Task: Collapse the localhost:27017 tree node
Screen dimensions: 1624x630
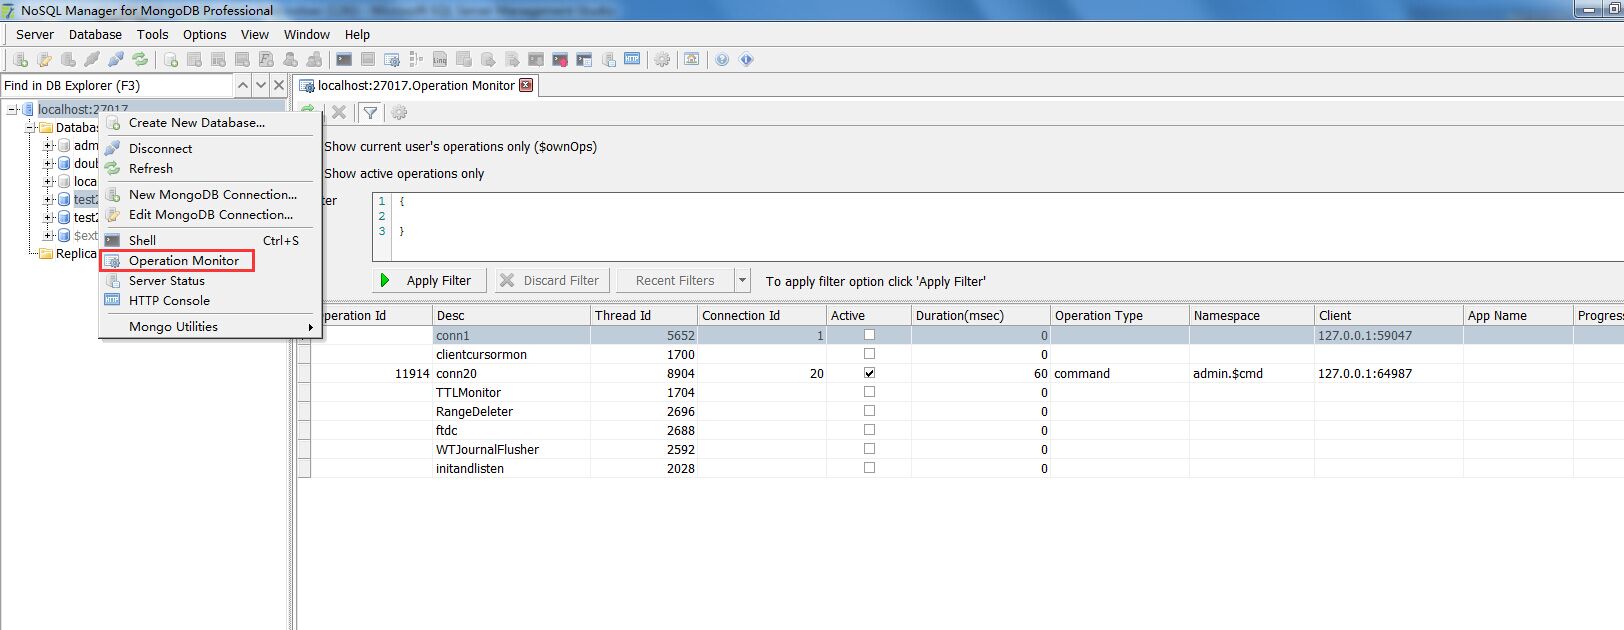Action: [12, 110]
